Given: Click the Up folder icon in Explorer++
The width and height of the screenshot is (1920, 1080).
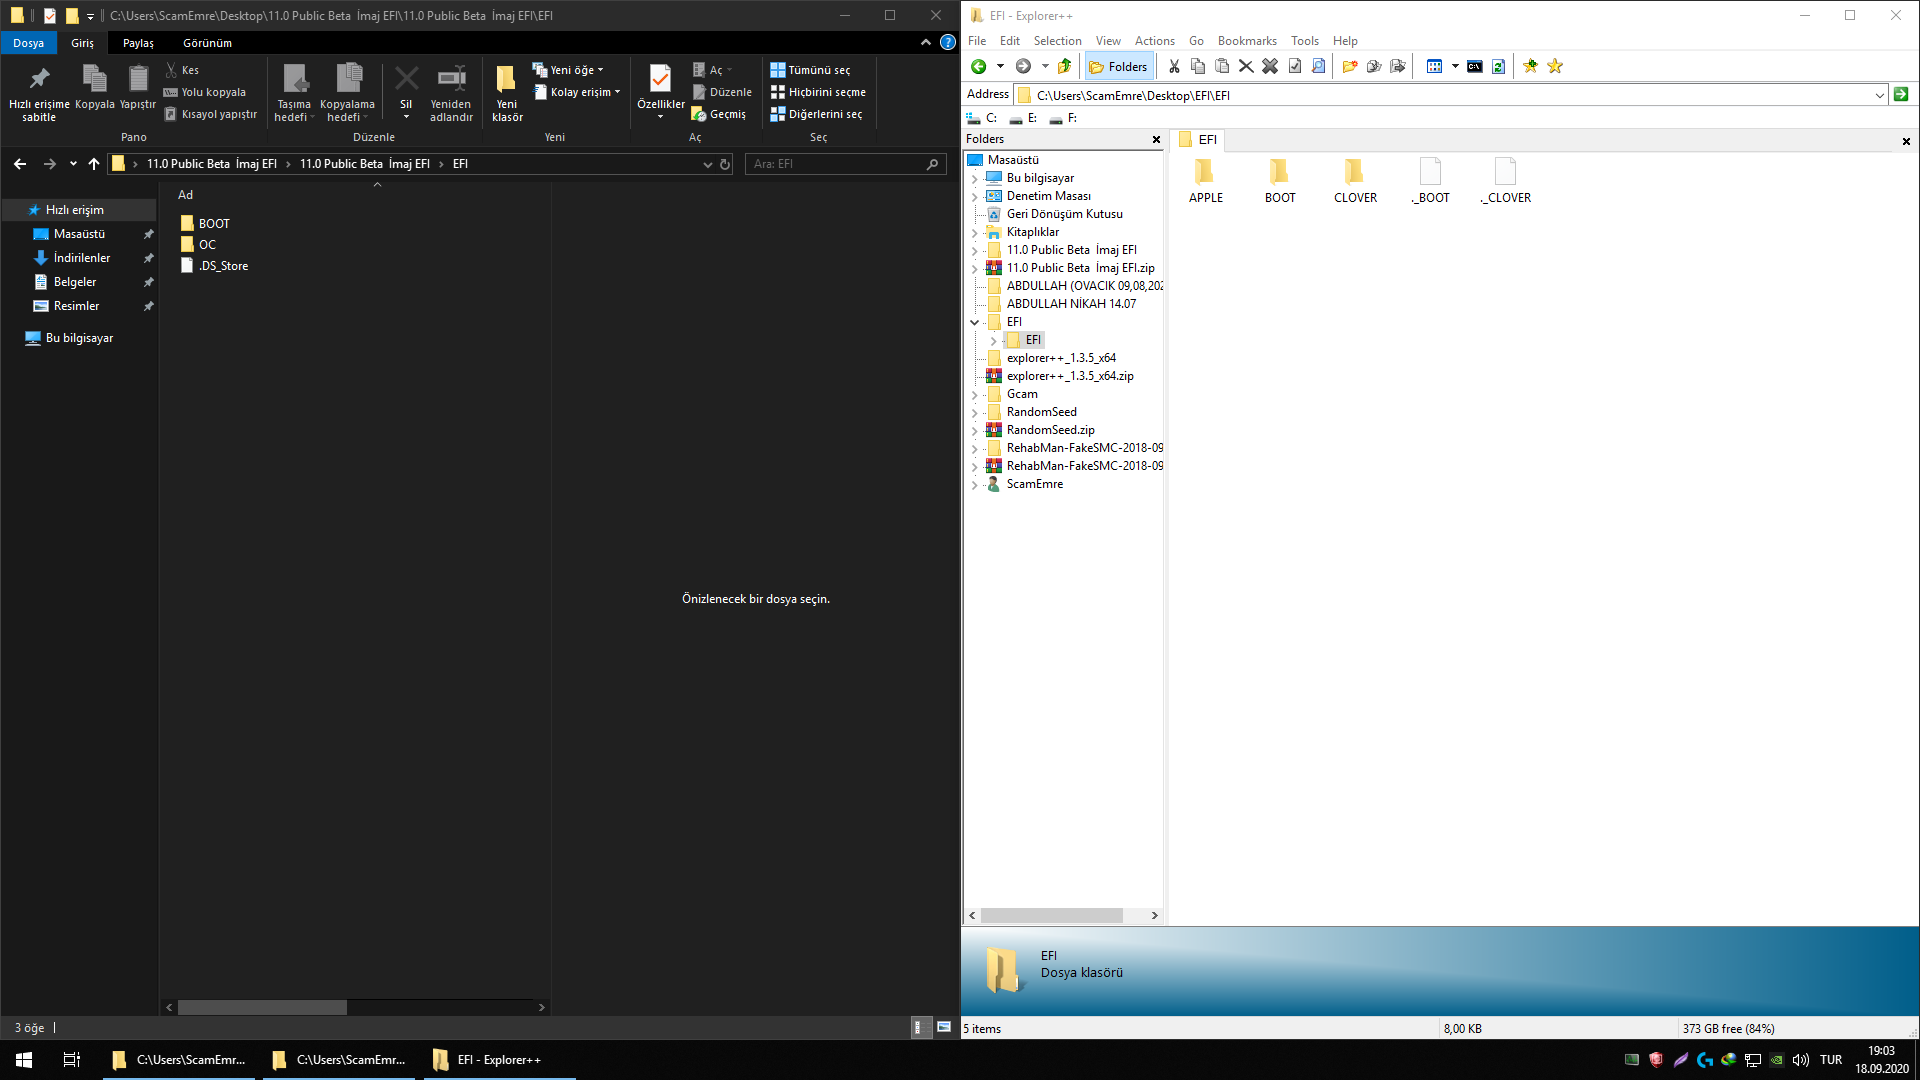Looking at the screenshot, I should click(1064, 66).
